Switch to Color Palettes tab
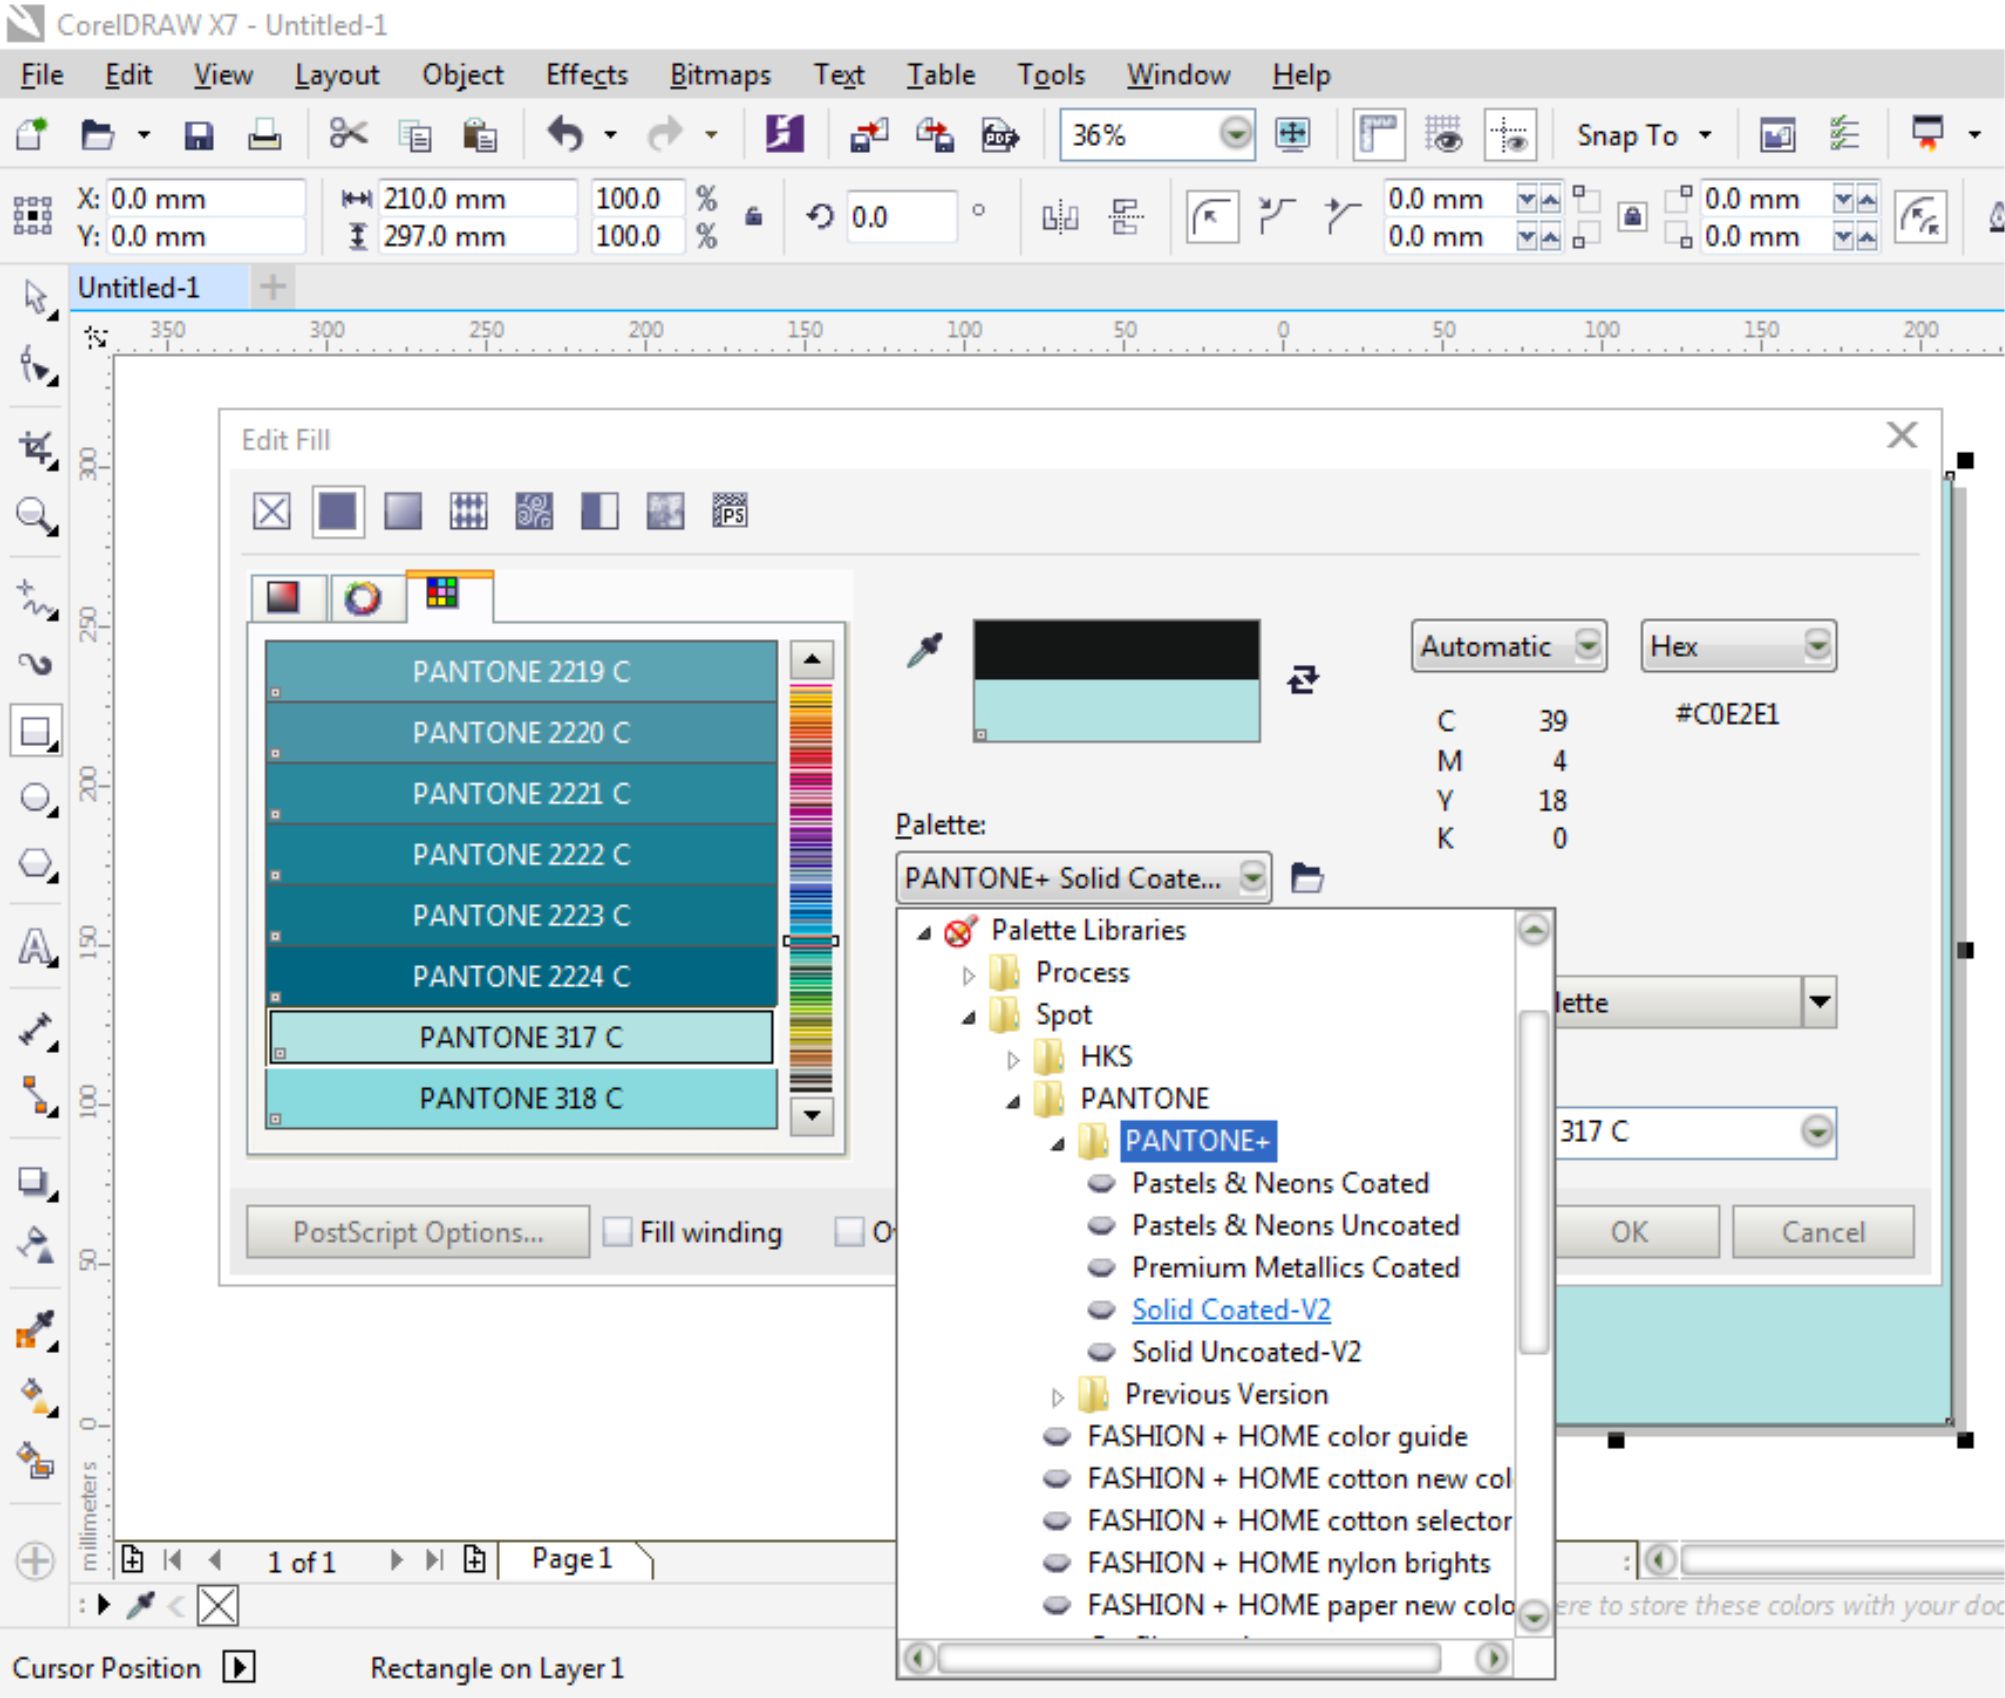This screenshot has height=1698, width=2005. point(448,597)
